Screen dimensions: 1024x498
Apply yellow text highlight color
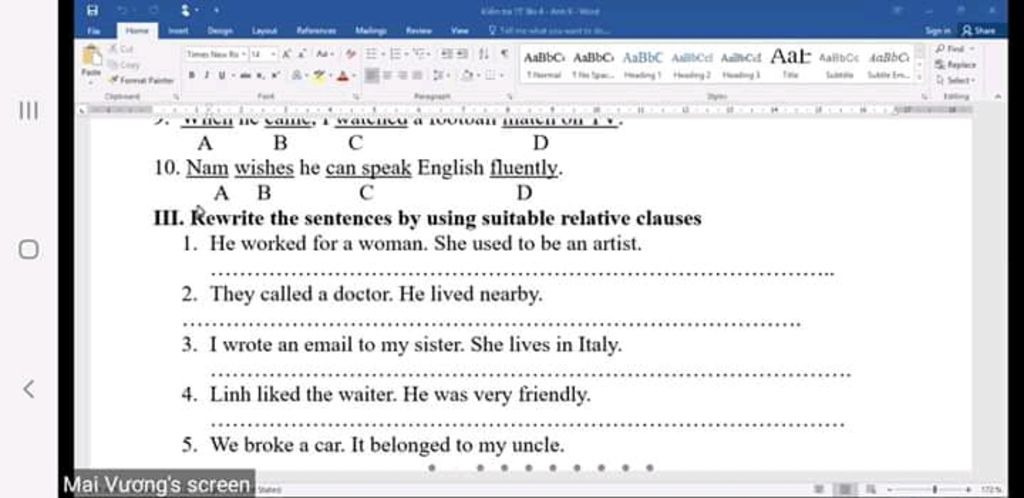[x=320, y=76]
